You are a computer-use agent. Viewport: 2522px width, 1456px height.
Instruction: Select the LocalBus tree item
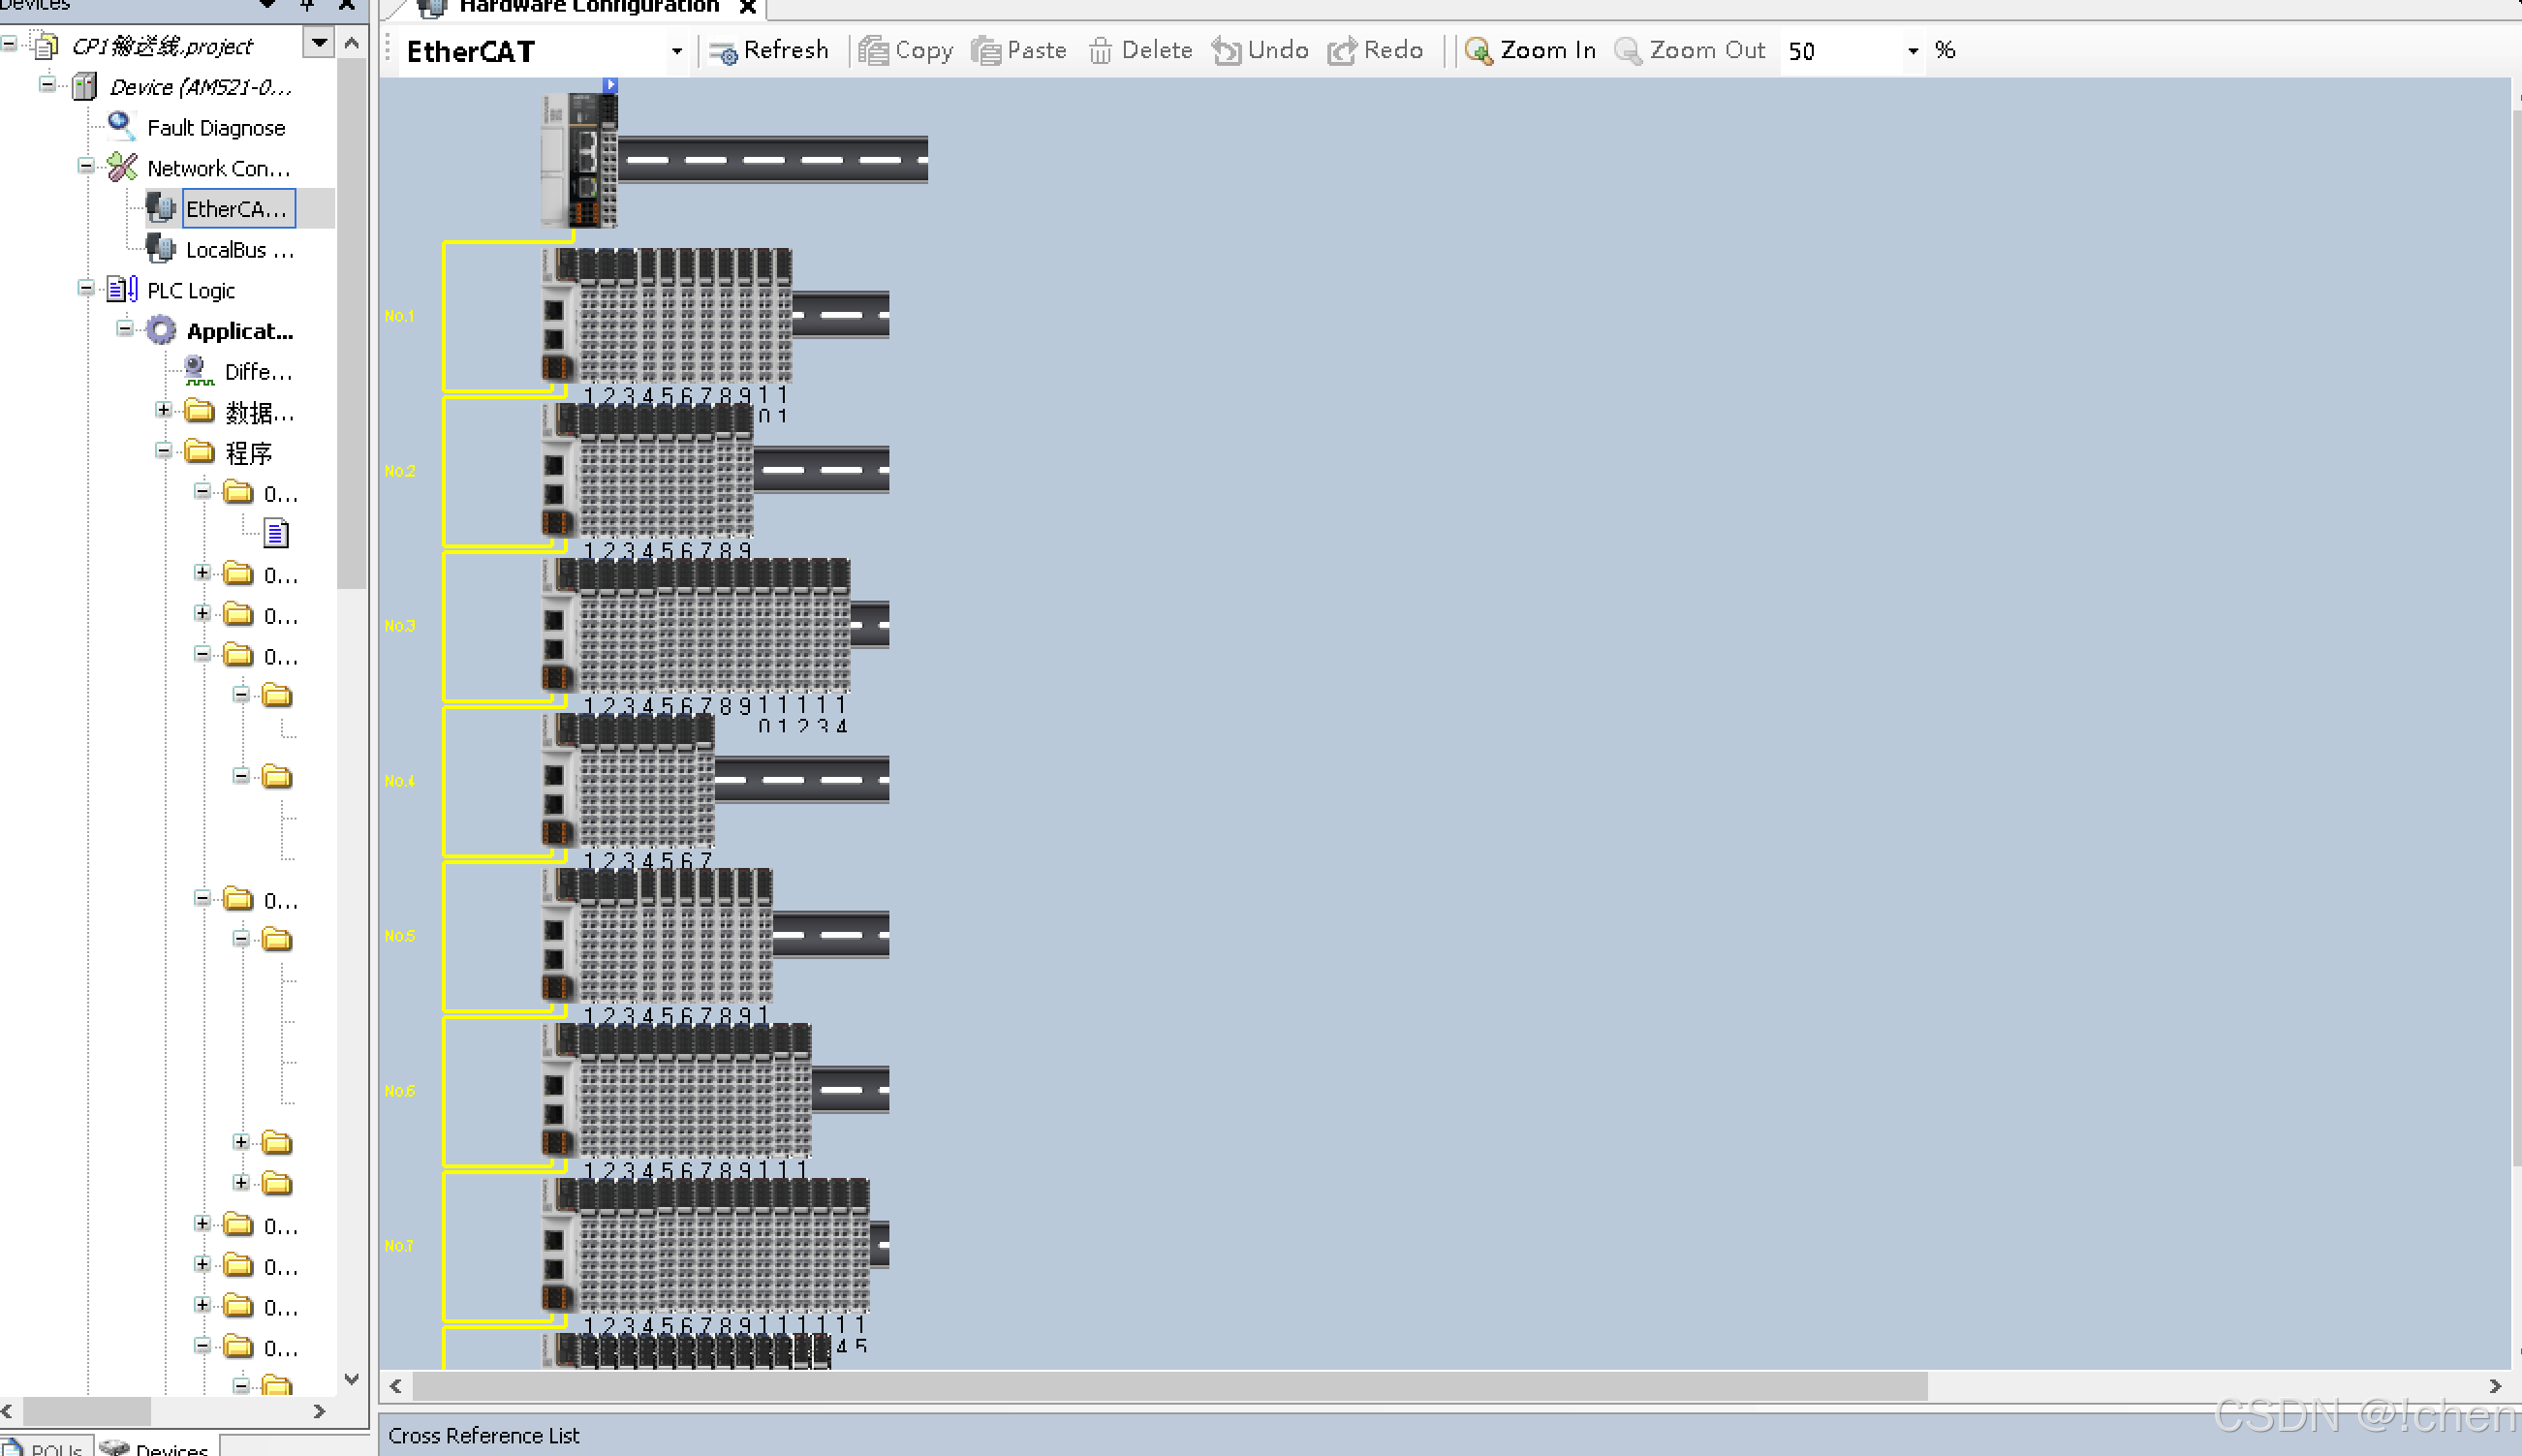[x=239, y=250]
